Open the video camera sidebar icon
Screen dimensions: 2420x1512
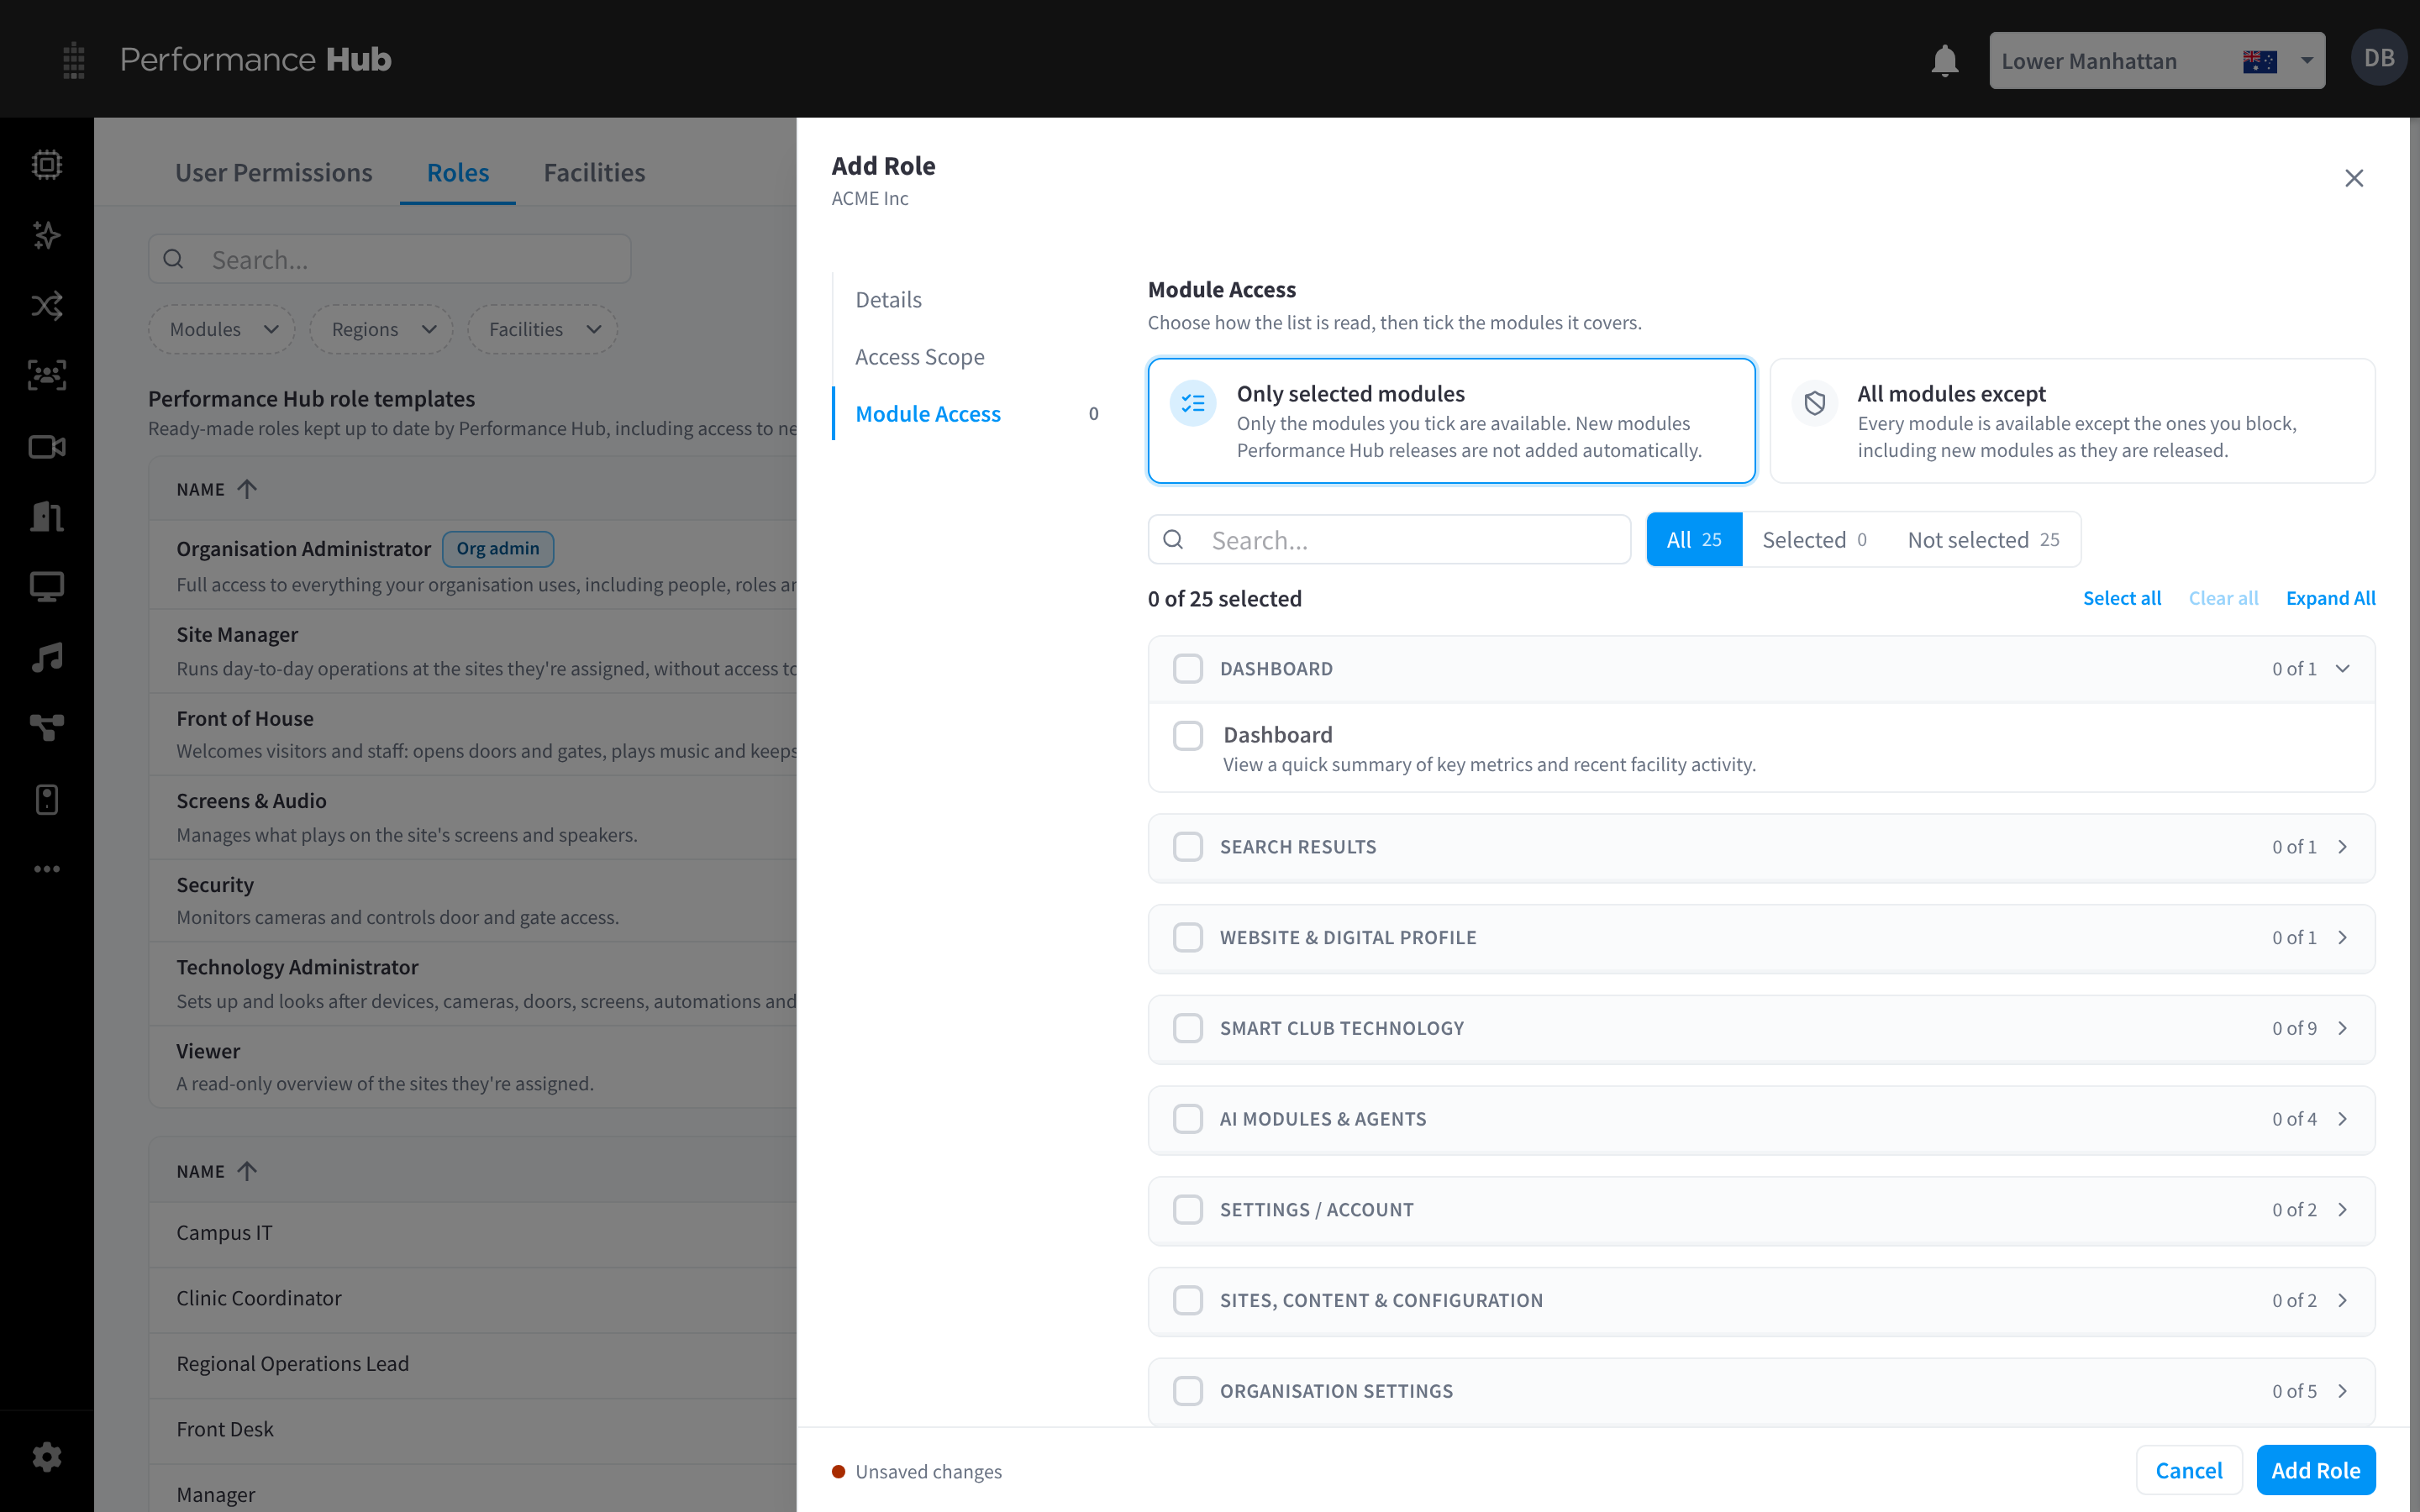tap(47, 446)
